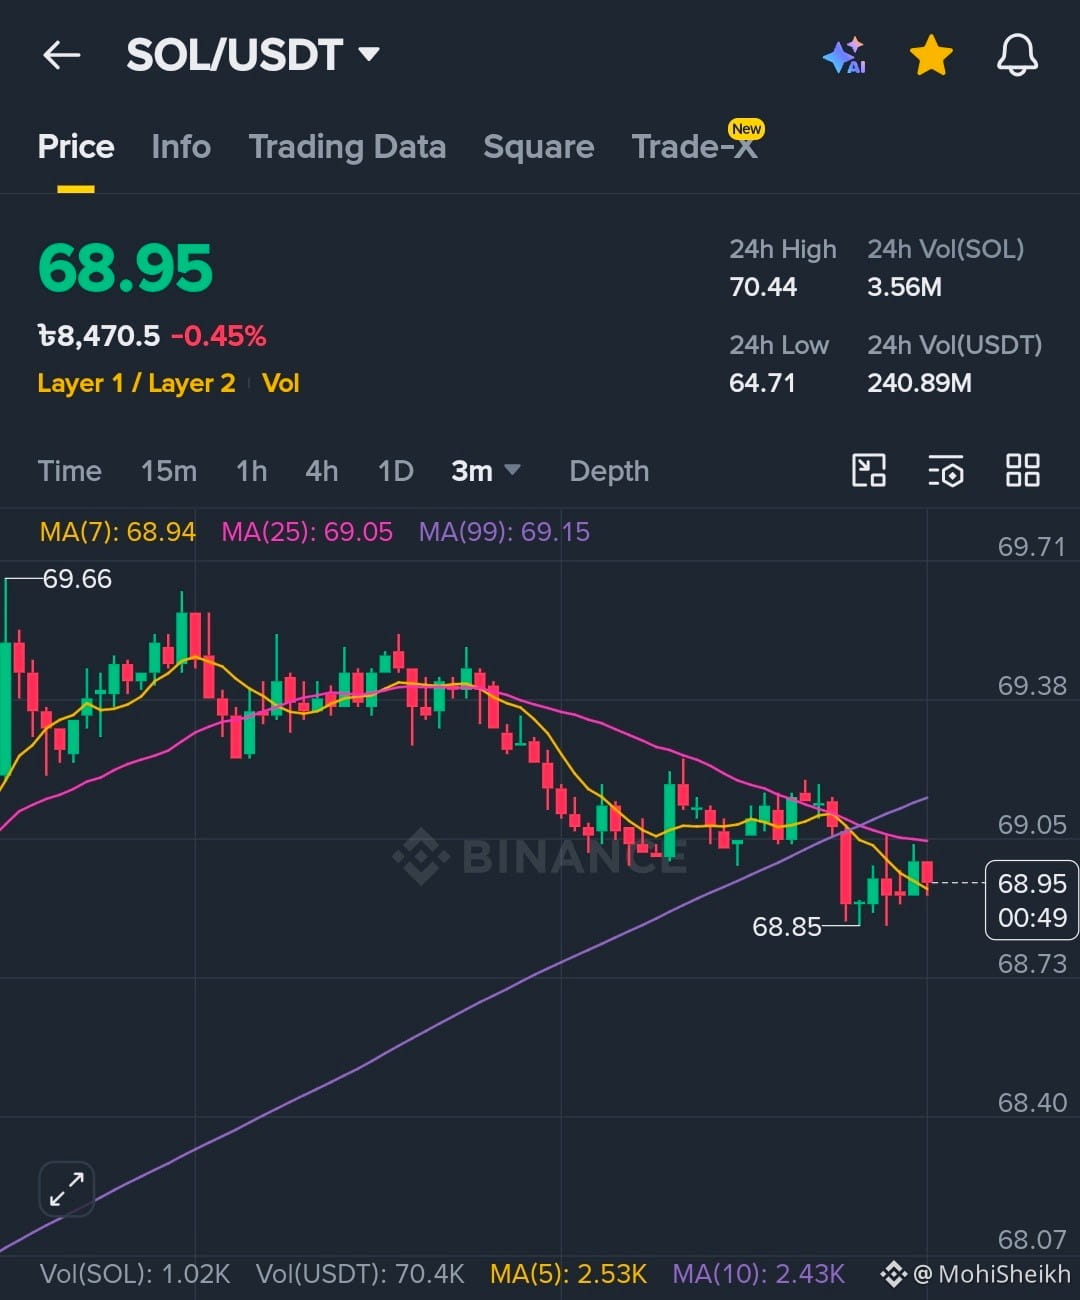This screenshot has width=1080, height=1300.
Task: Tap the volume MA(10): 2.43K label
Action: [x=759, y=1274]
